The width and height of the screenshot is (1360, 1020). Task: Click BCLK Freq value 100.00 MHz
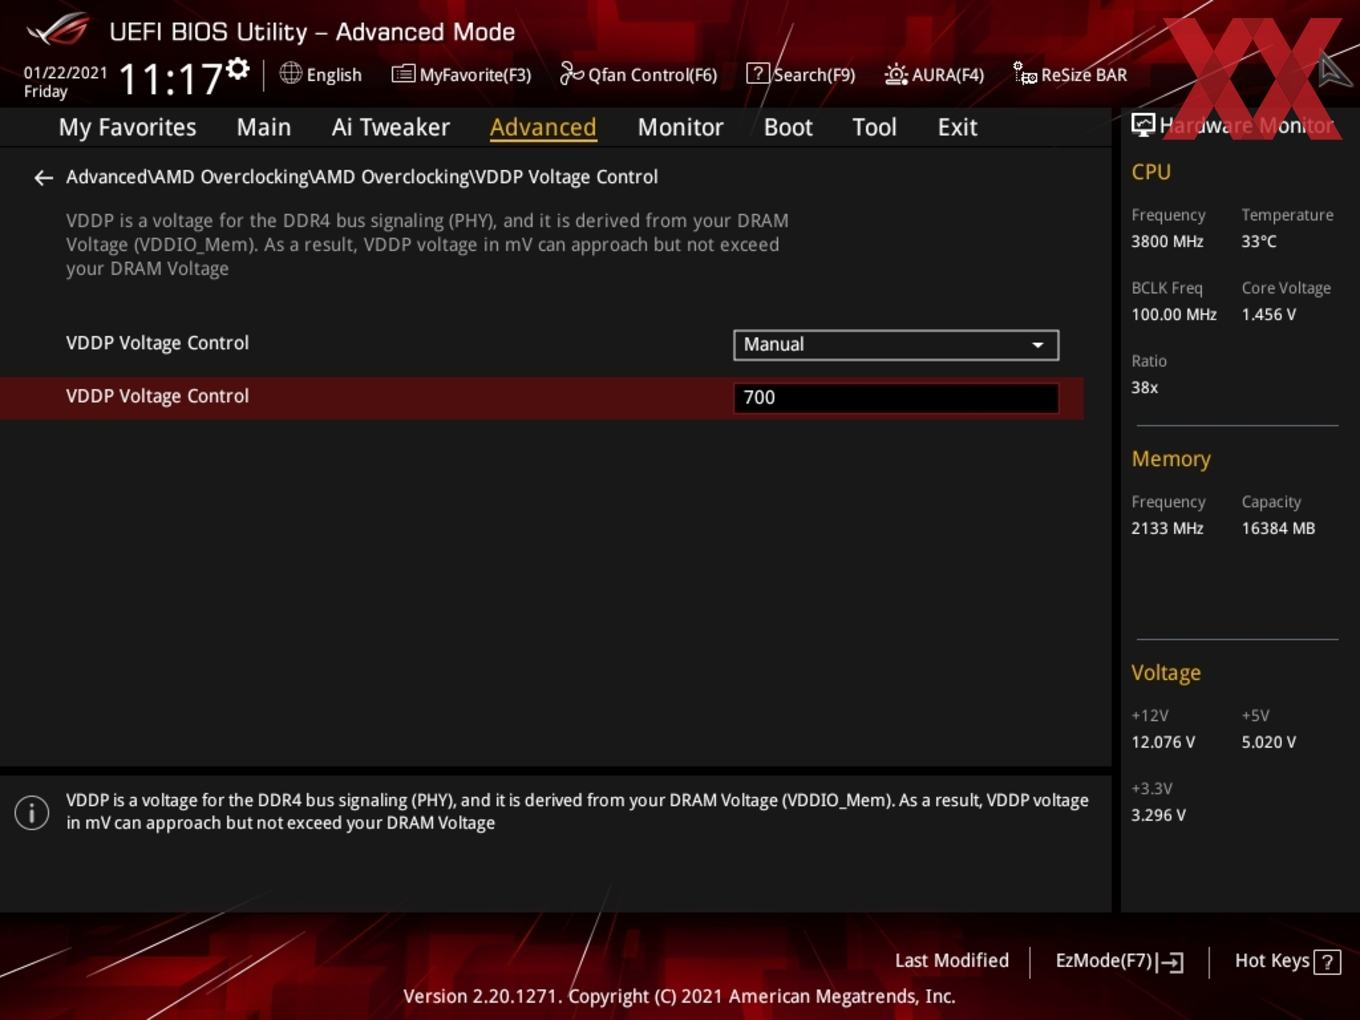pos(1174,315)
